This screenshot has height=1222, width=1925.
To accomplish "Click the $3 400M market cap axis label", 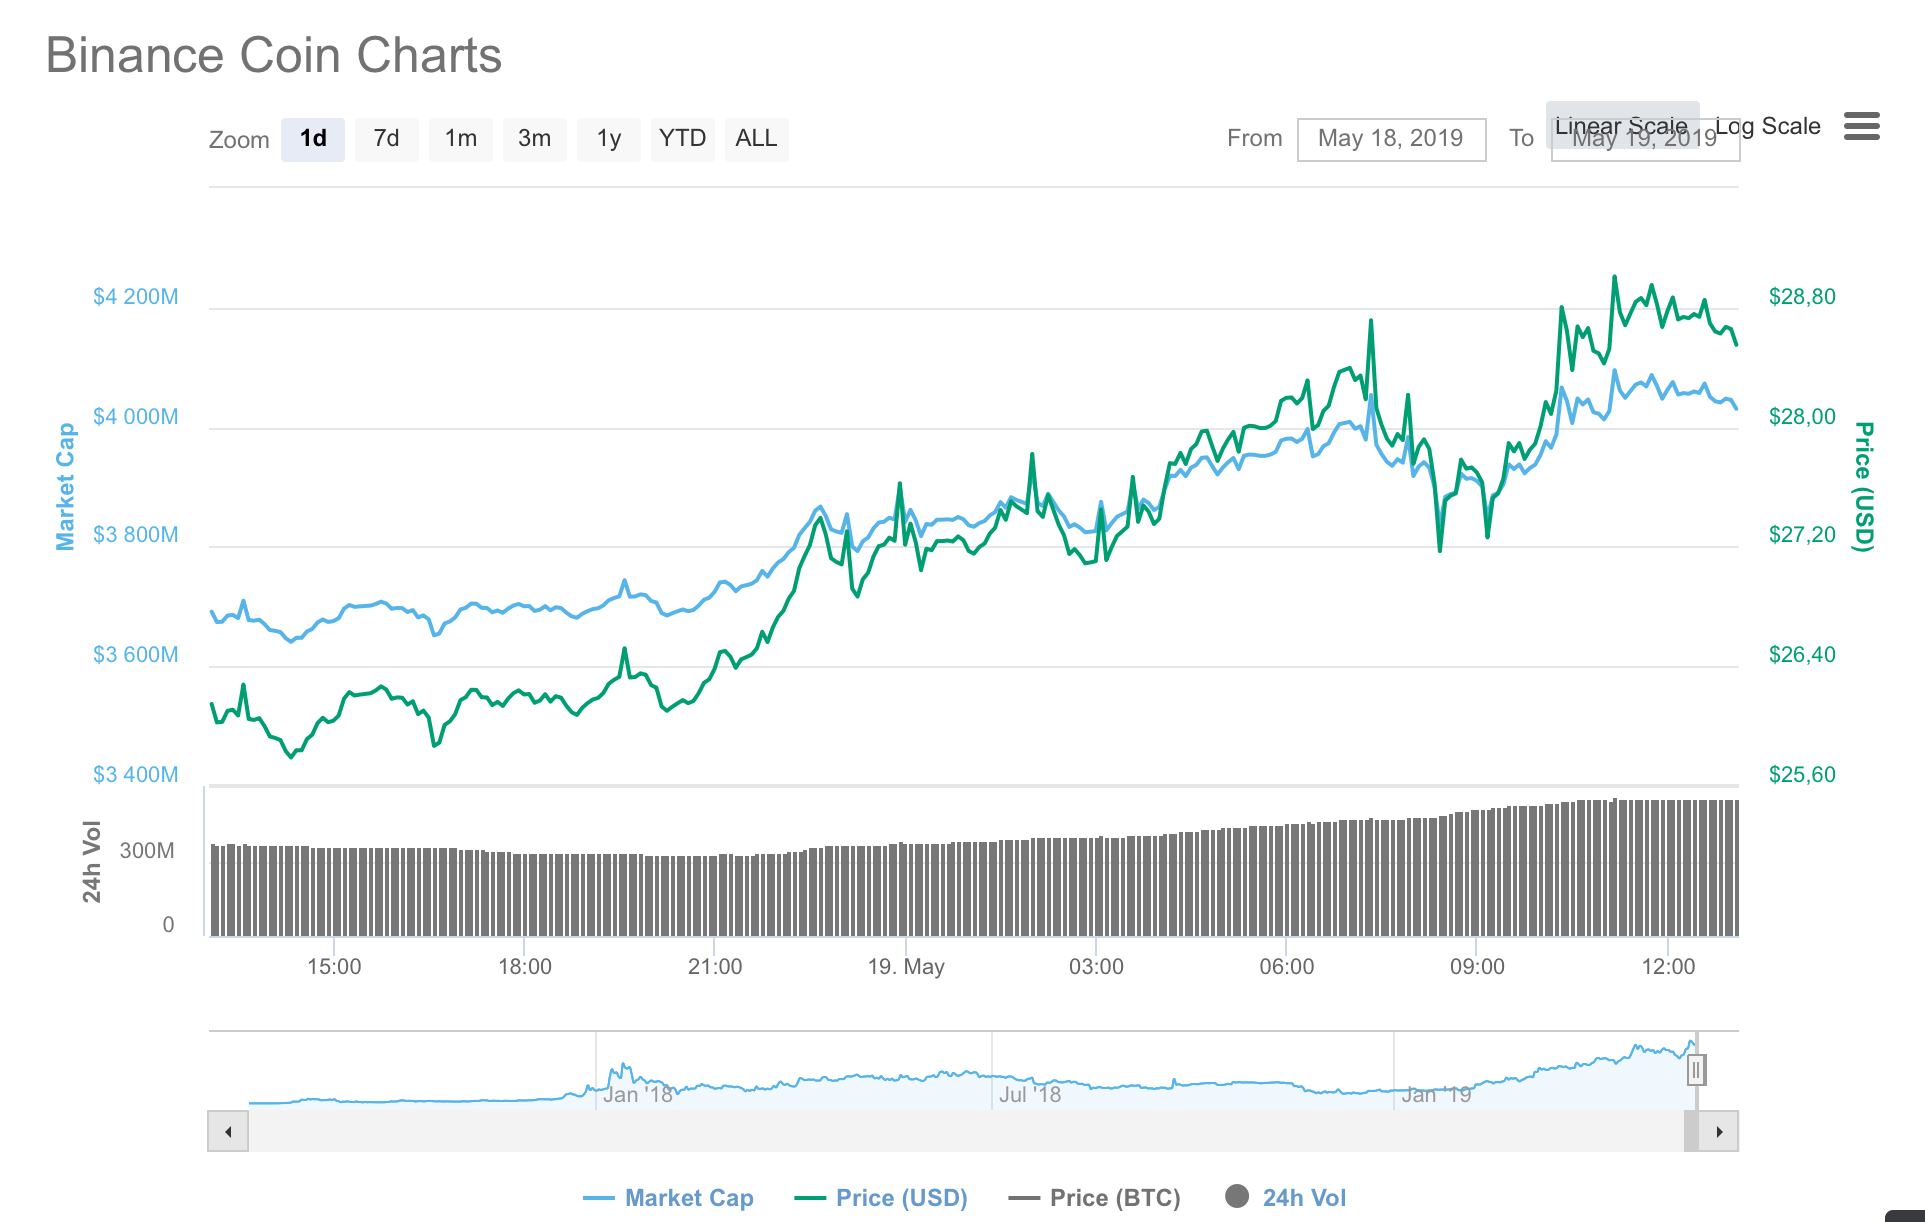I will [136, 775].
